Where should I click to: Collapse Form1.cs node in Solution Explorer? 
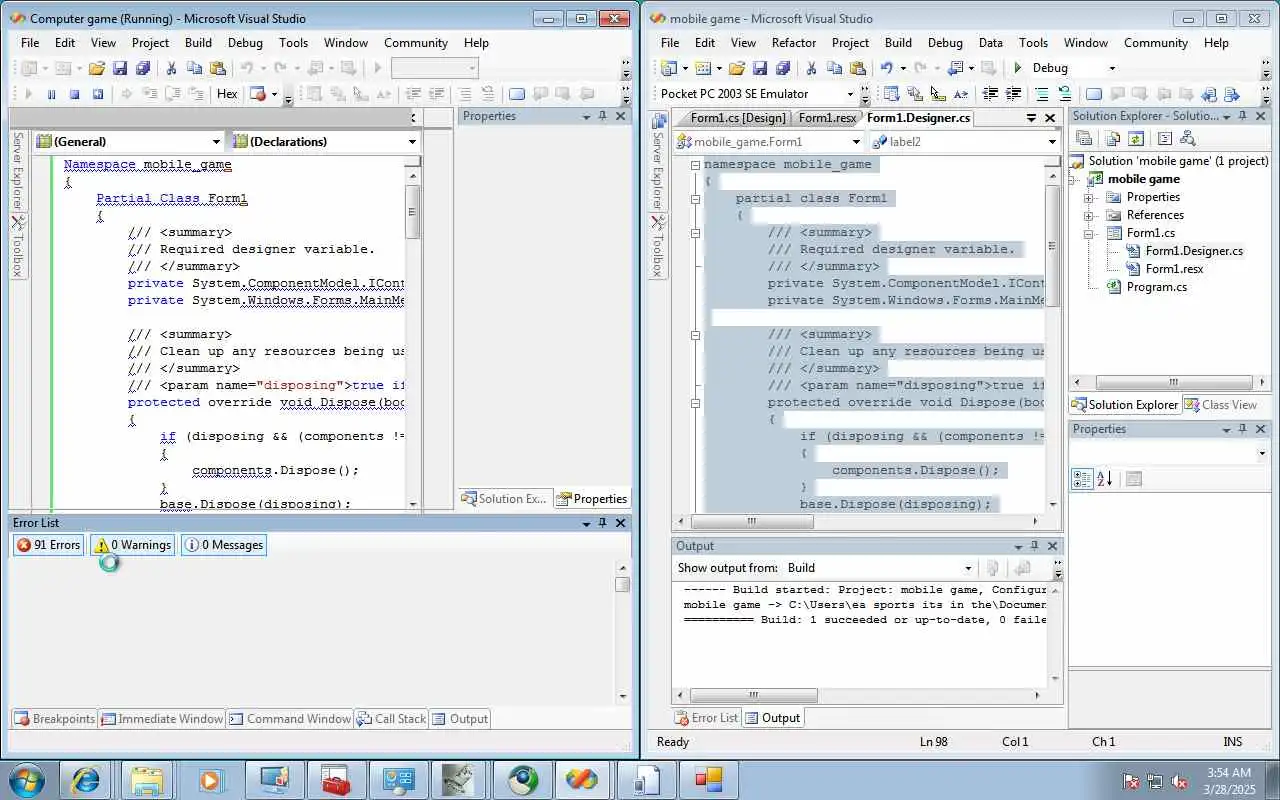click(x=1088, y=233)
